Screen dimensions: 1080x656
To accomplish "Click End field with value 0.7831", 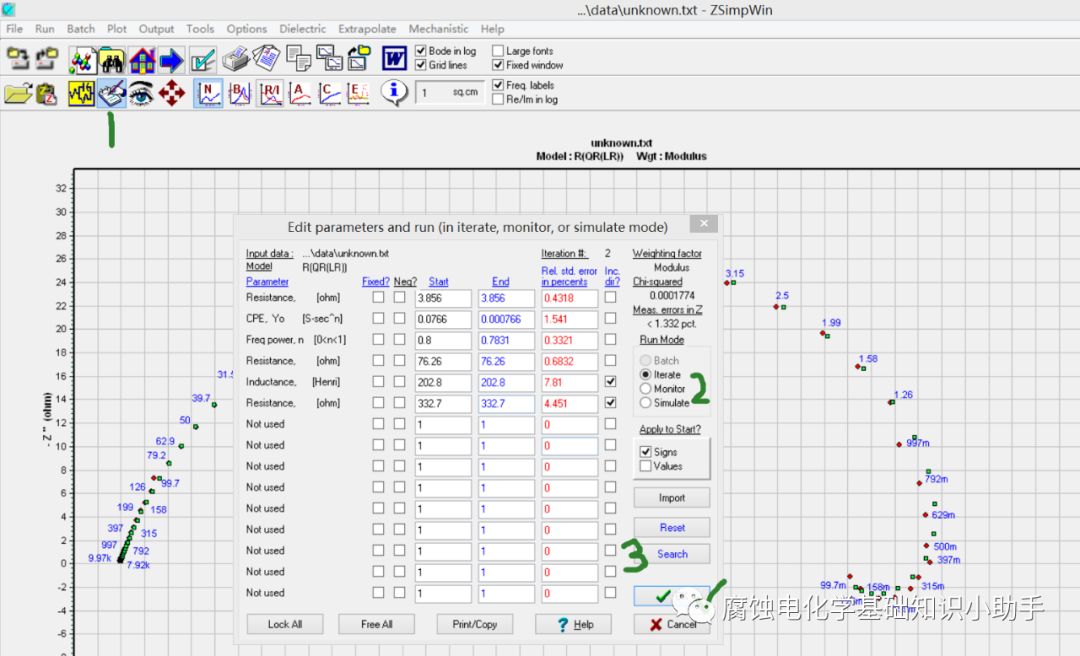I will coord(506,340).
